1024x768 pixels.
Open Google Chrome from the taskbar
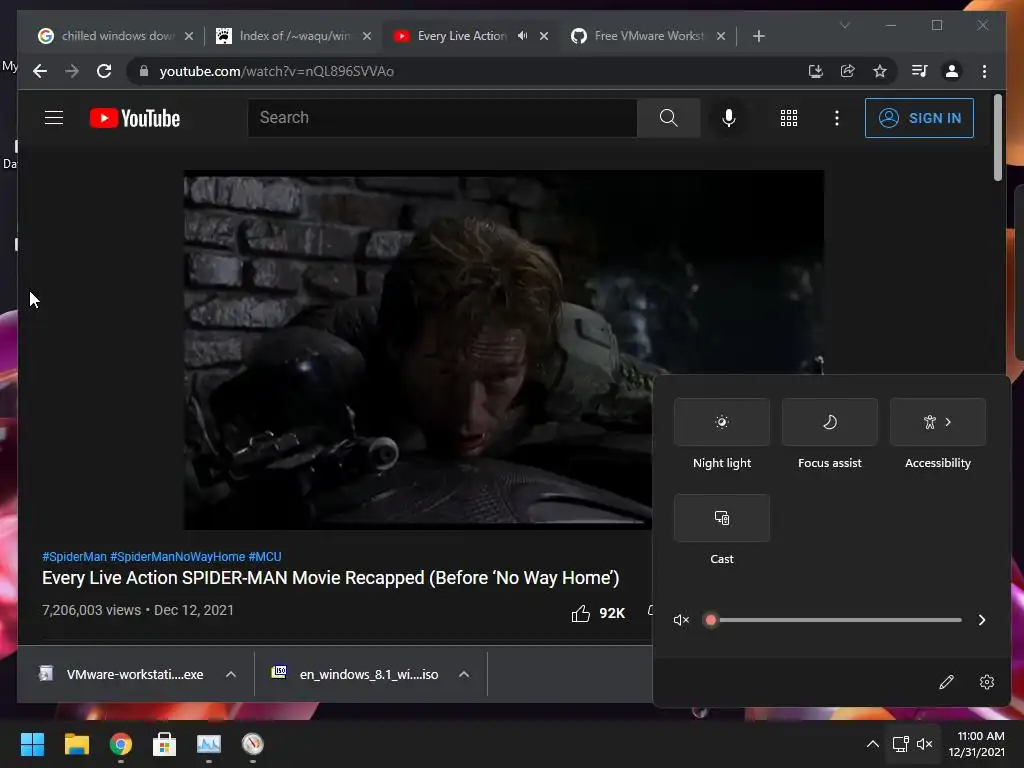click(120, 744)
